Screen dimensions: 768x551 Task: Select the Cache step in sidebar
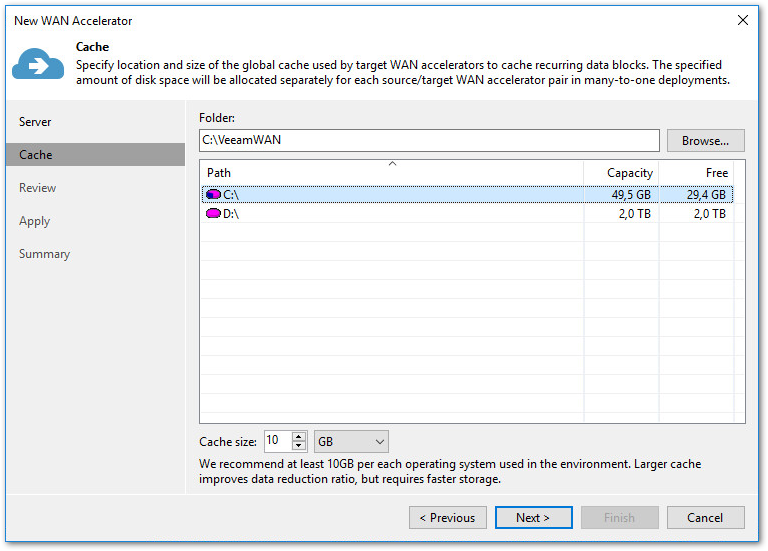click(36, 155)
